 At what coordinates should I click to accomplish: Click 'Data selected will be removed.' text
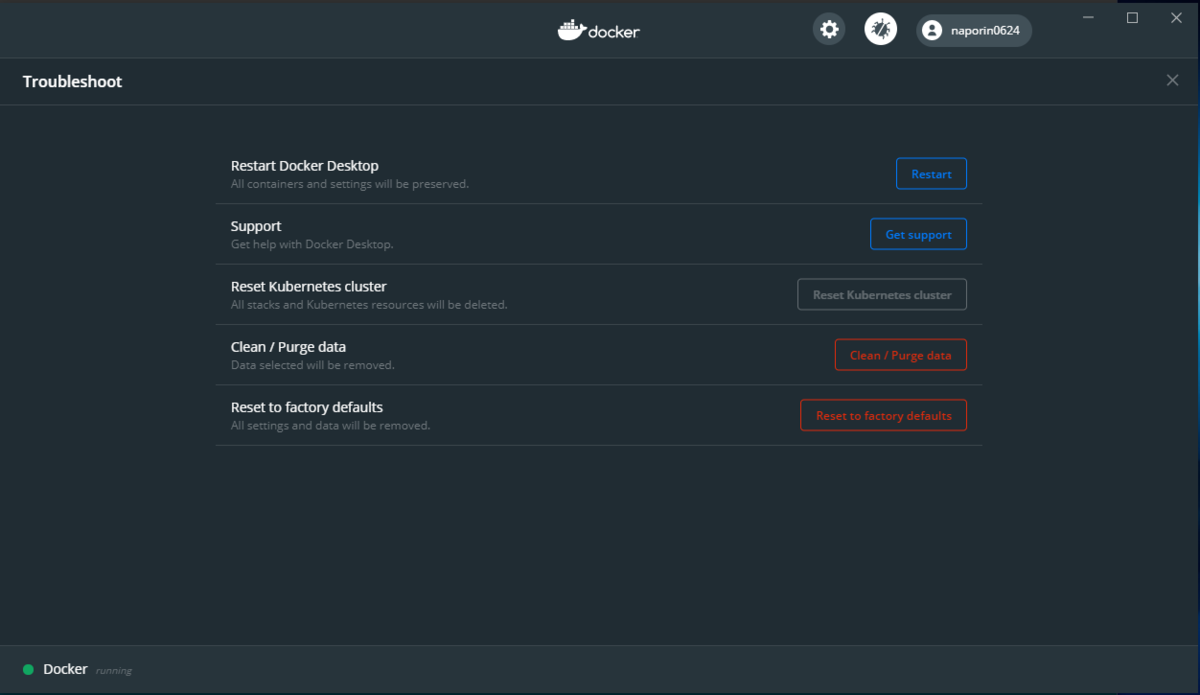(312, 365)
